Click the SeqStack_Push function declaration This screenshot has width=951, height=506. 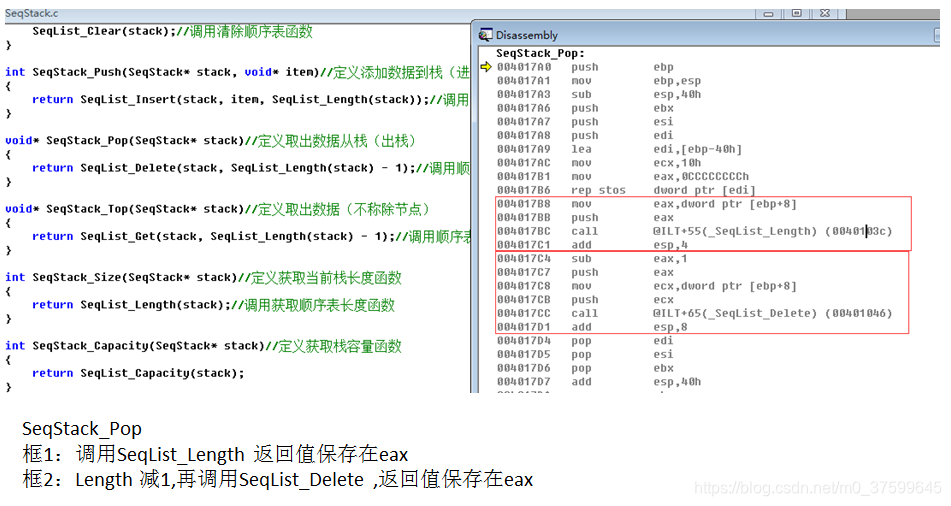162,72
